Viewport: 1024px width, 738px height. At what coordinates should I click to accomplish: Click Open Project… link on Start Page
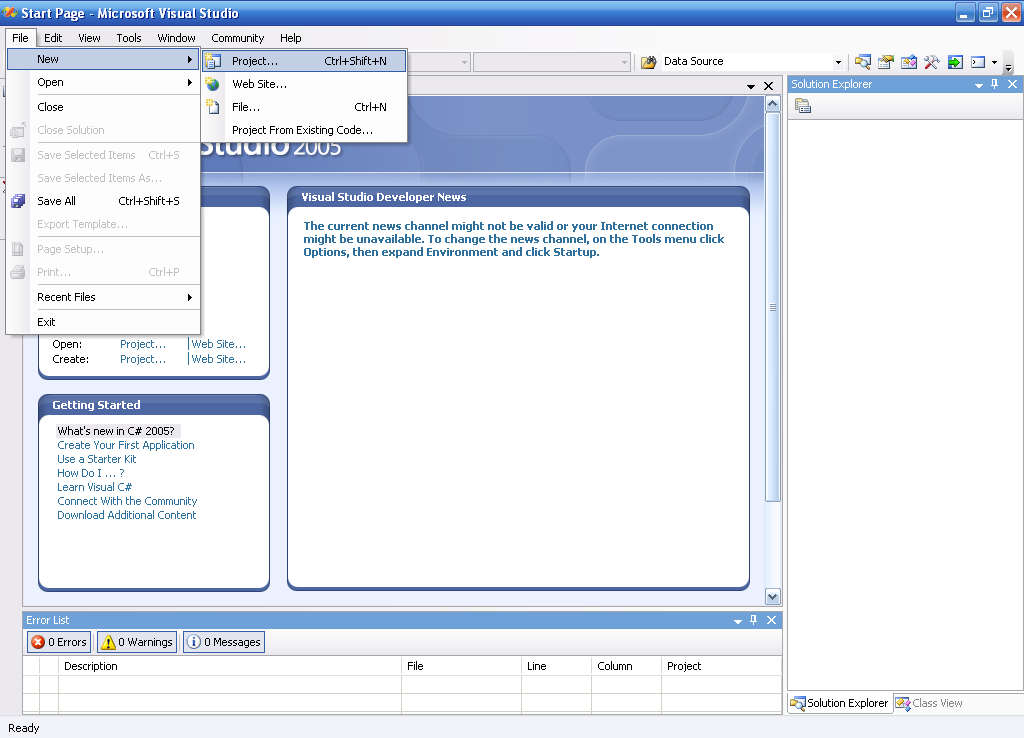coord(143,344)
